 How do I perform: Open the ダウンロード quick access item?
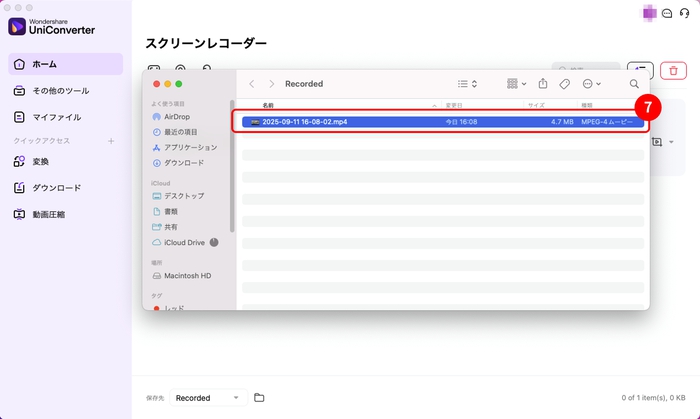click(56, 187)
